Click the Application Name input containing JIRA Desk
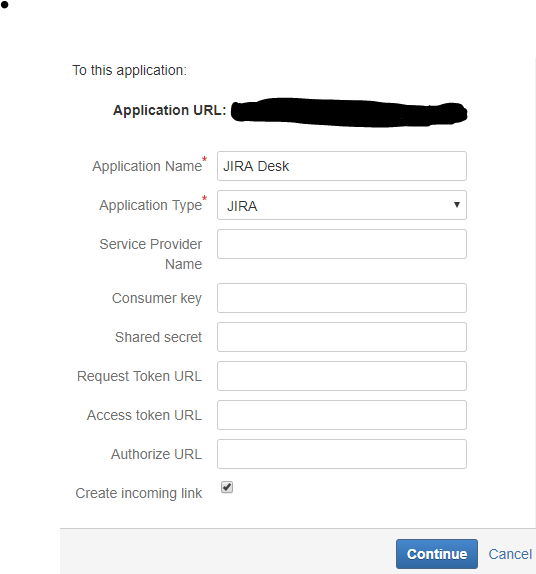Screen dimensions: 536x574 click(342, 166)
